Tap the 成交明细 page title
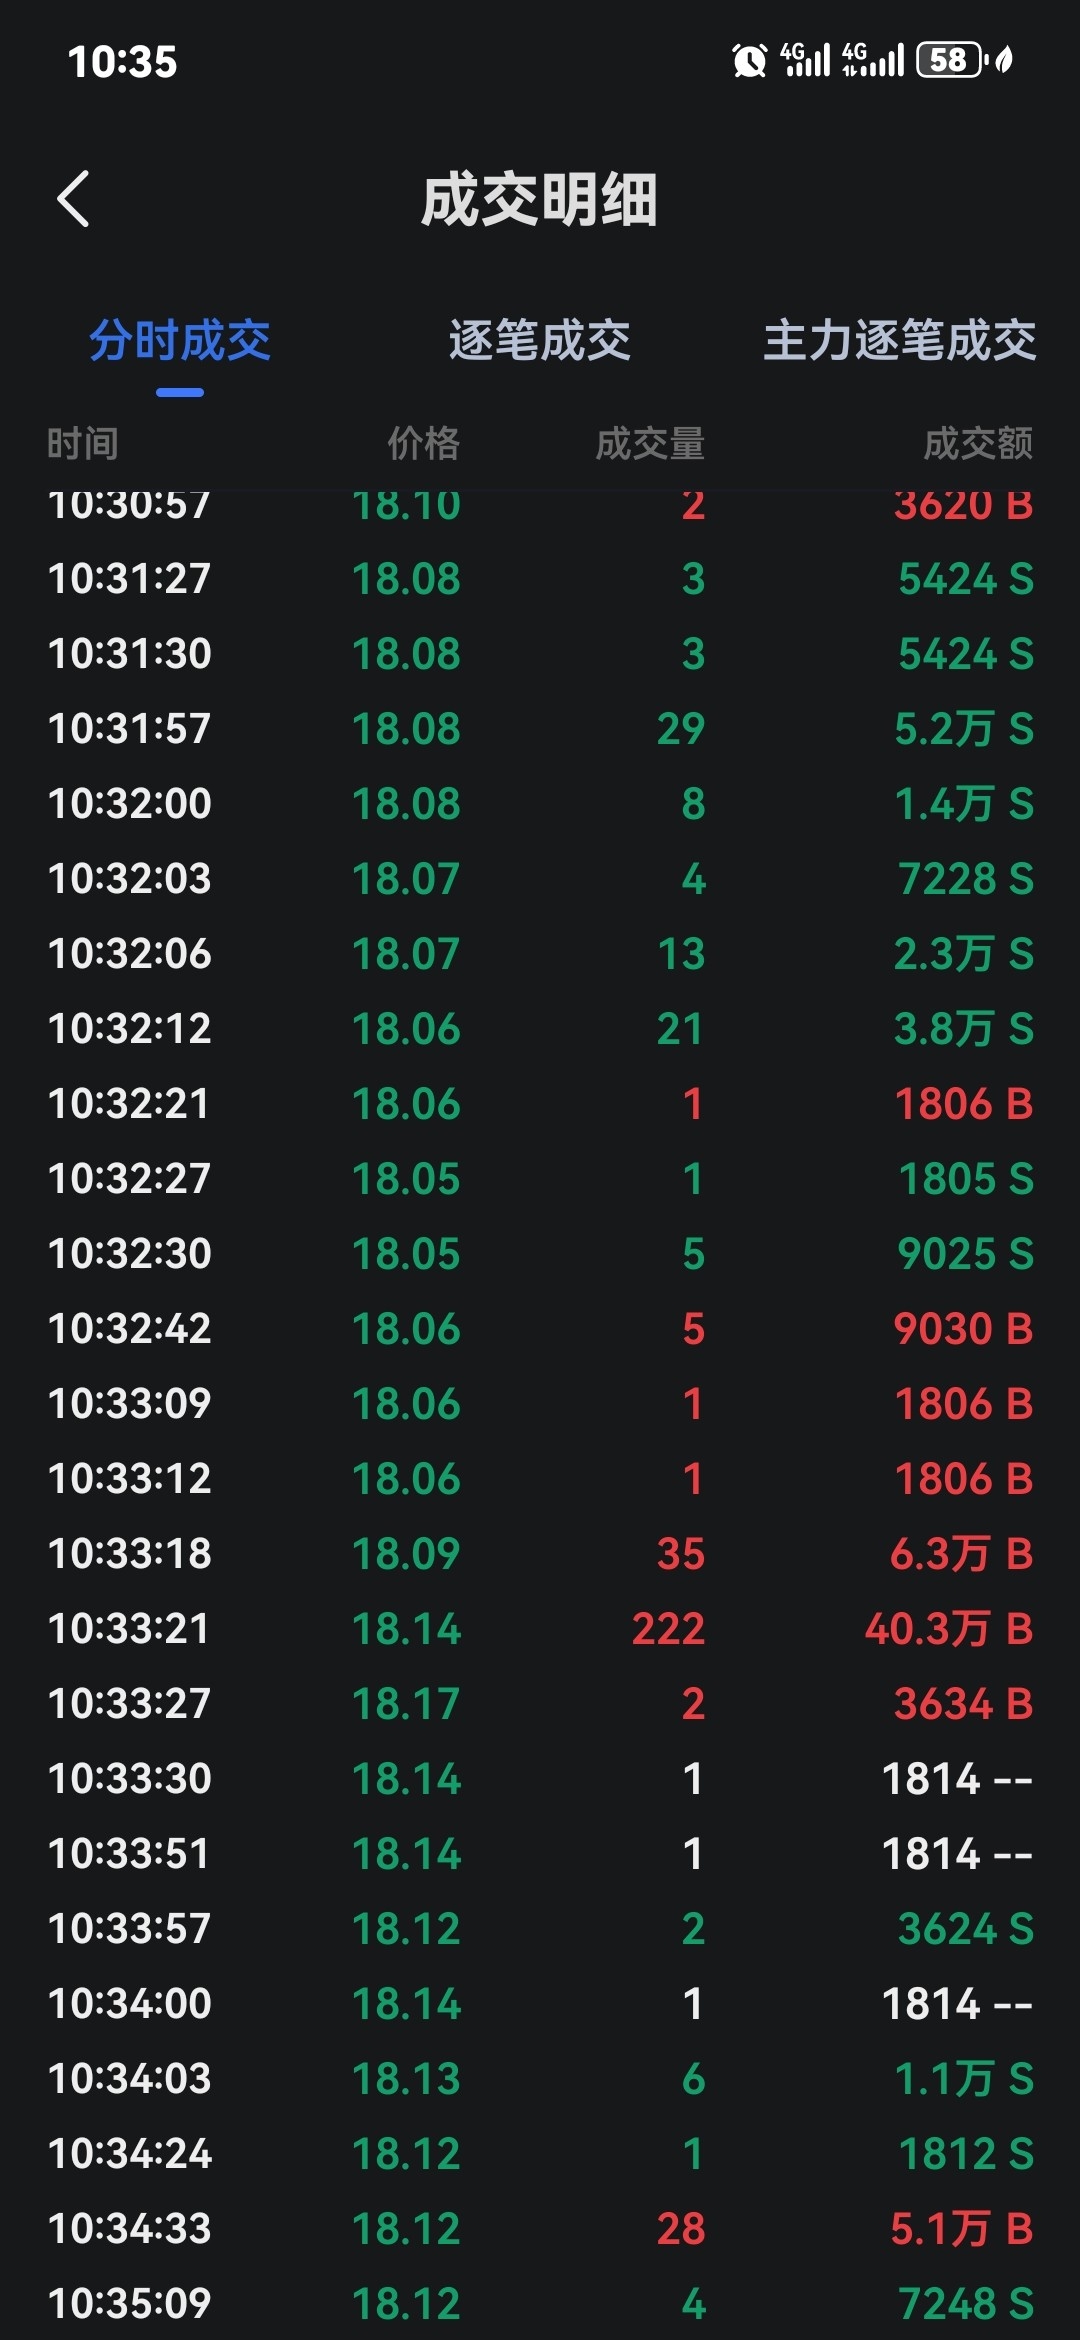Screen dimensions: 1080x2340 (540, 200)
